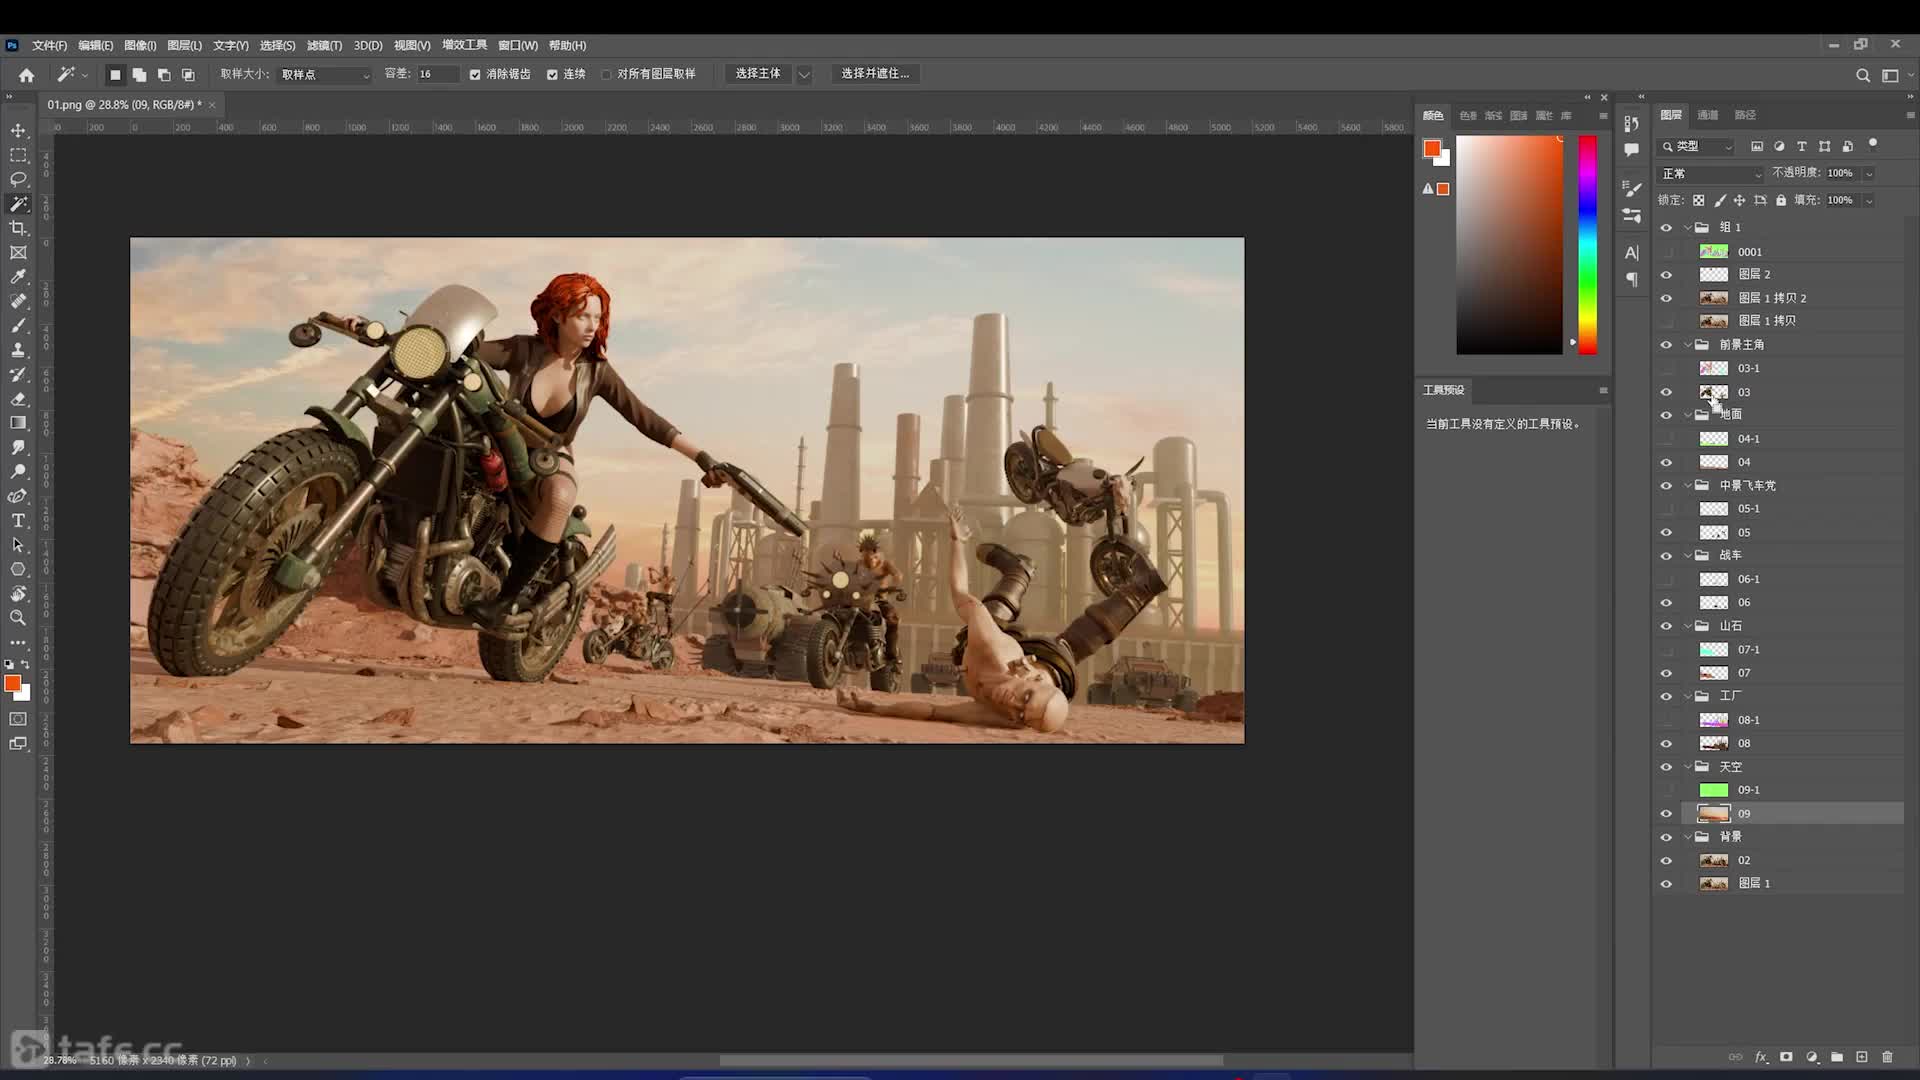Click the hue slider strip

point(1587,245)
